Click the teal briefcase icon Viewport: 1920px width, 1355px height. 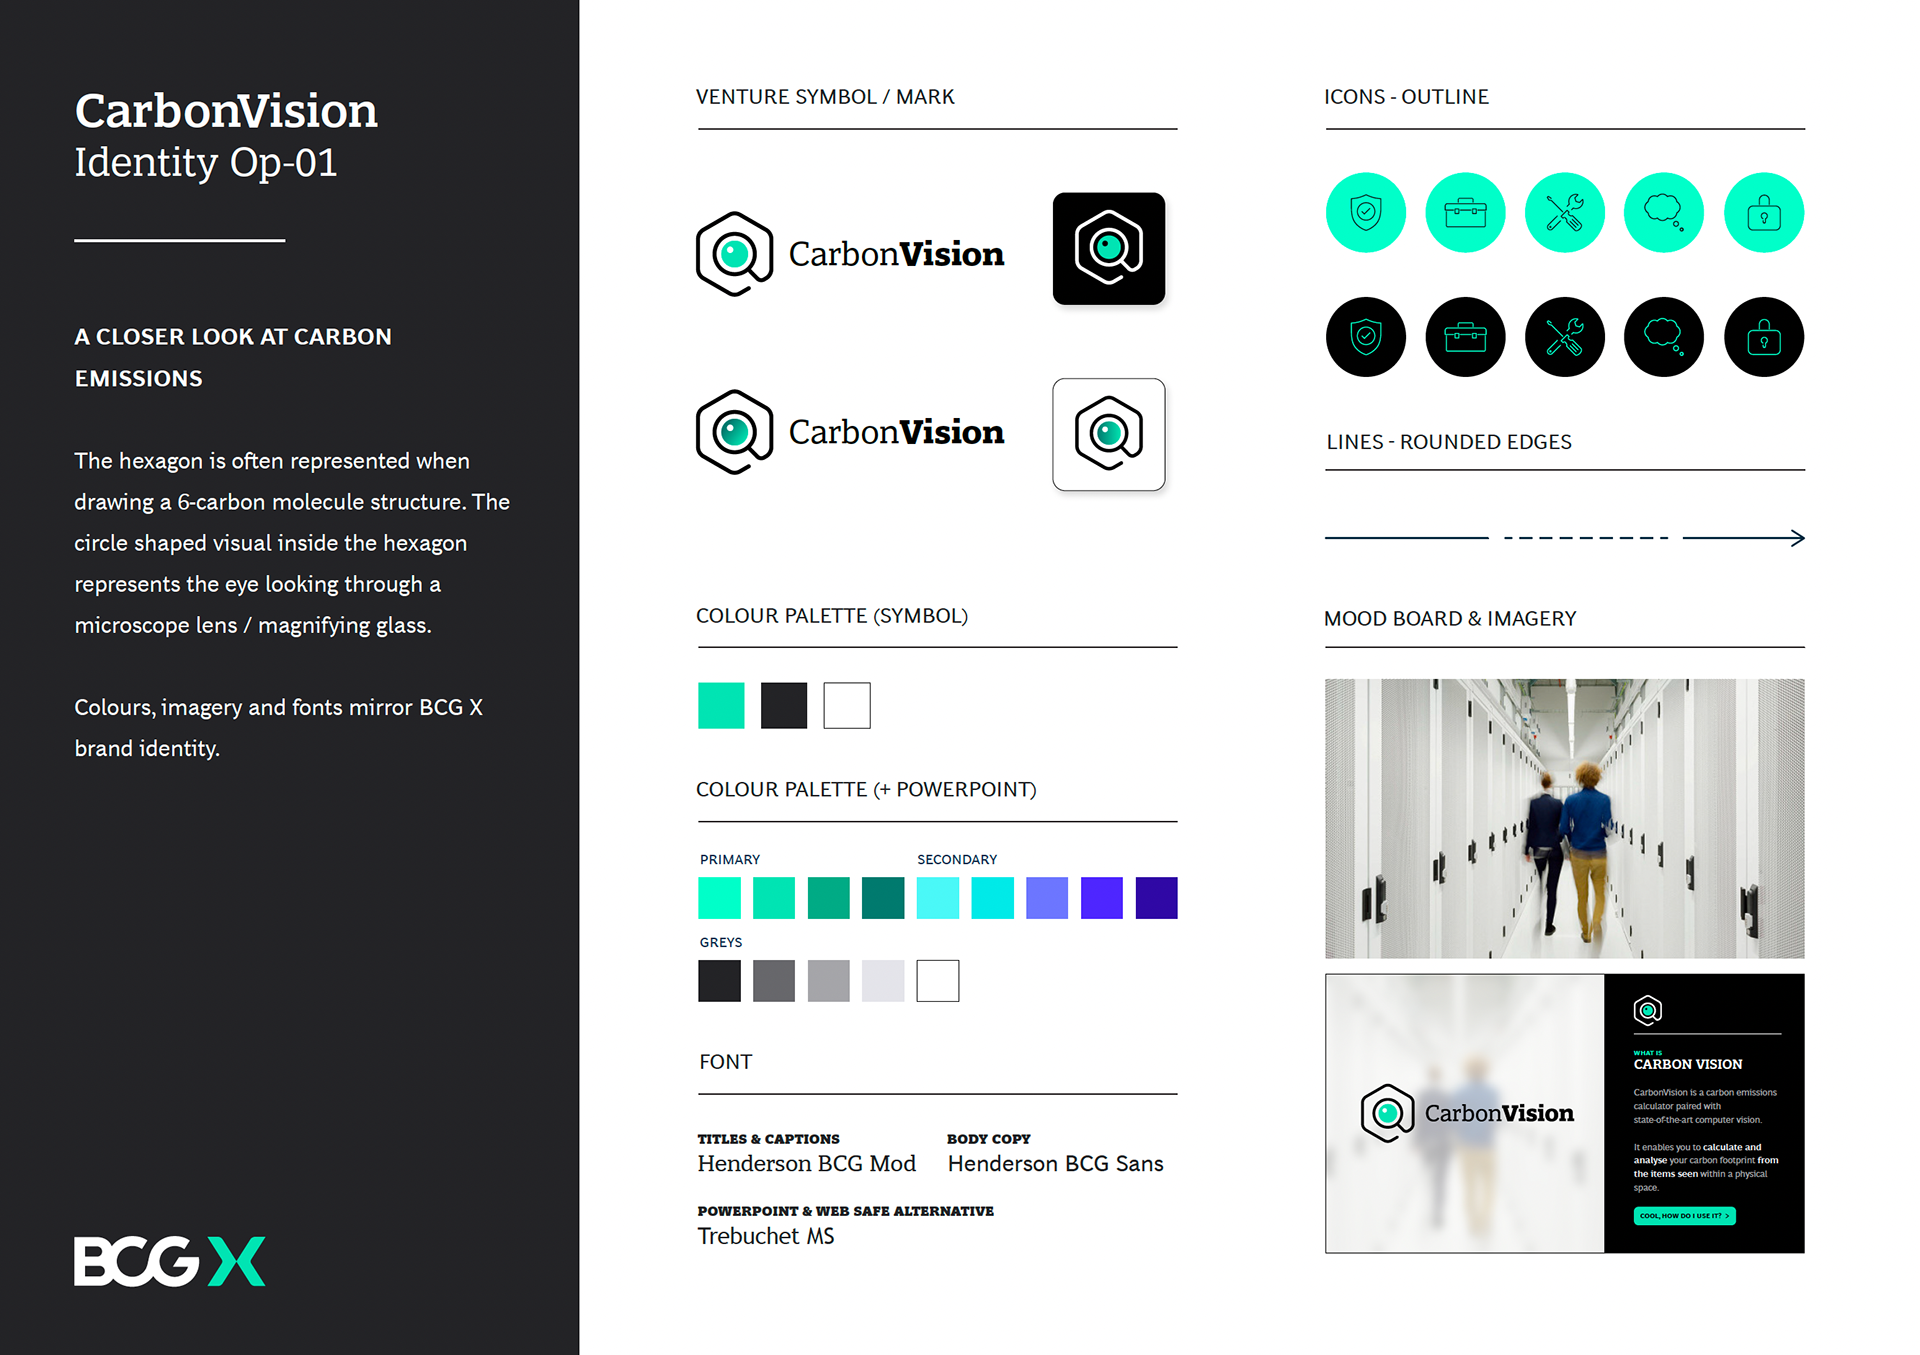pyautogui.click(x=1465, y=212)
